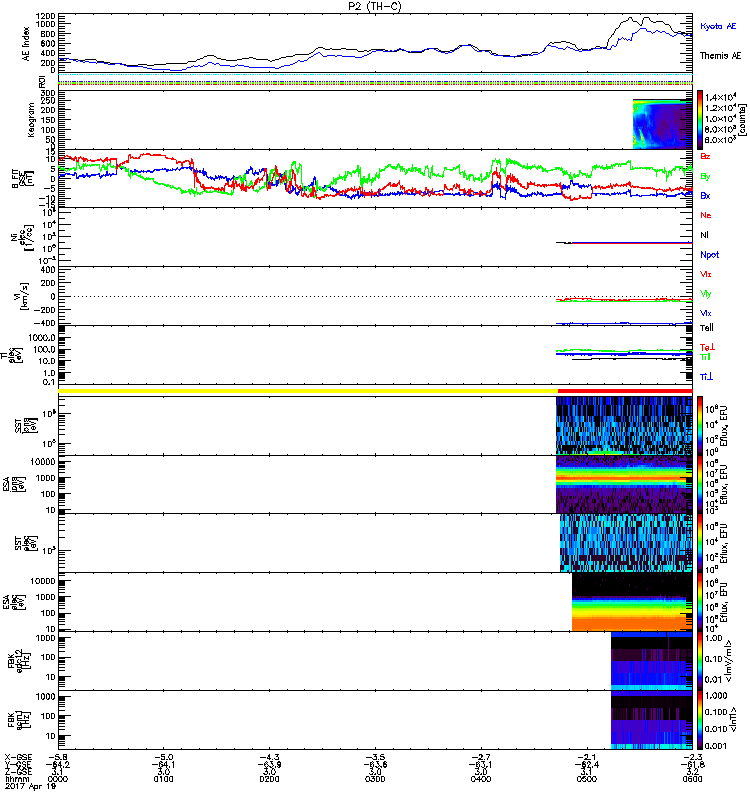Click the red Bz legend label

(x=705, y=156)
